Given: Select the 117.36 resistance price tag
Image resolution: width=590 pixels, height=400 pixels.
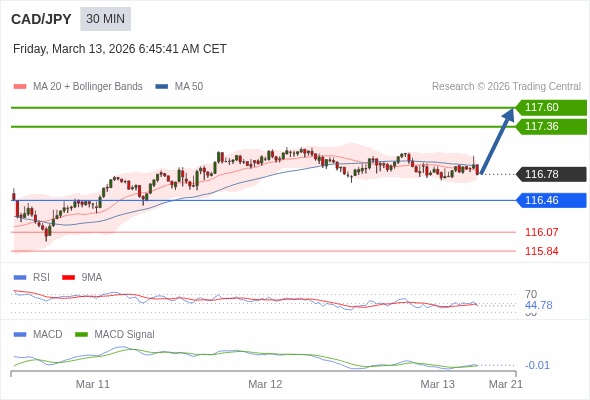Looking at the screenshot, I should [x=551, y=126].
